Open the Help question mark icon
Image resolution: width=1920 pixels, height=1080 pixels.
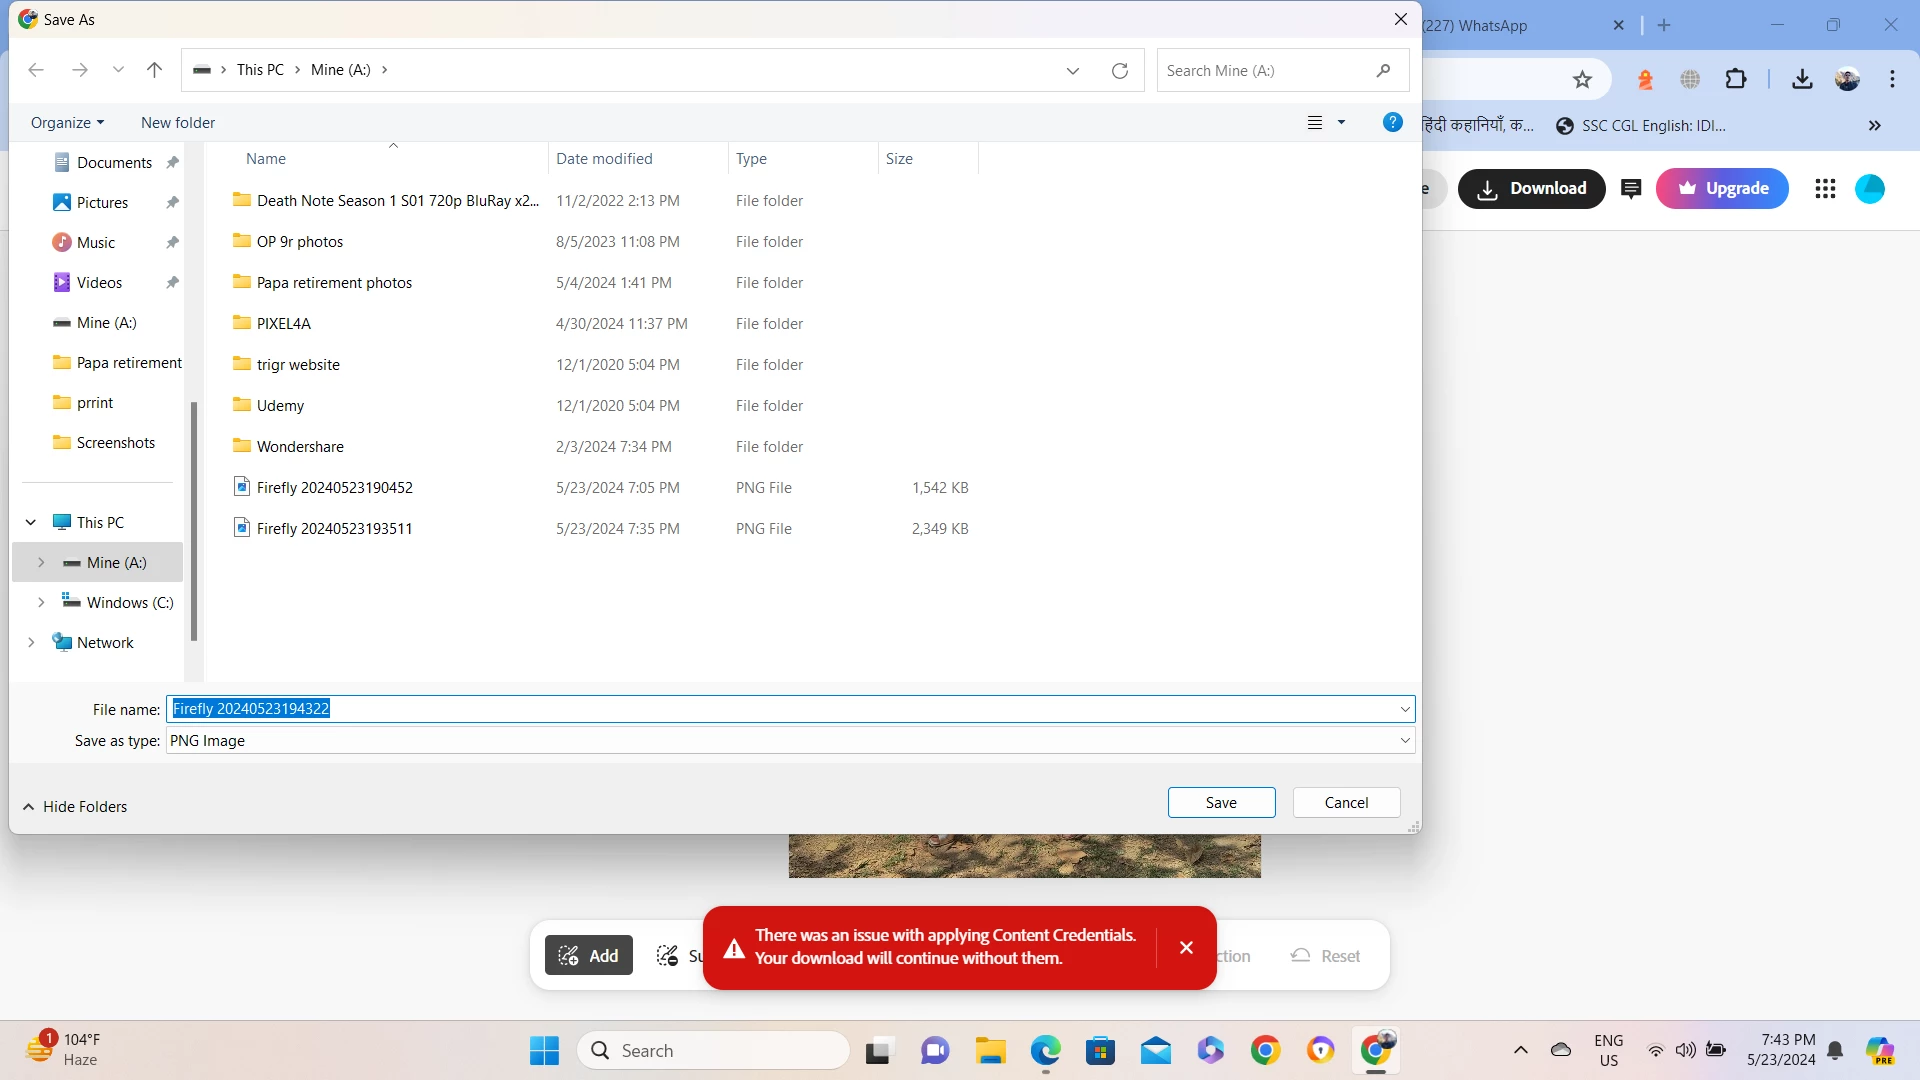pos(1392,122)
